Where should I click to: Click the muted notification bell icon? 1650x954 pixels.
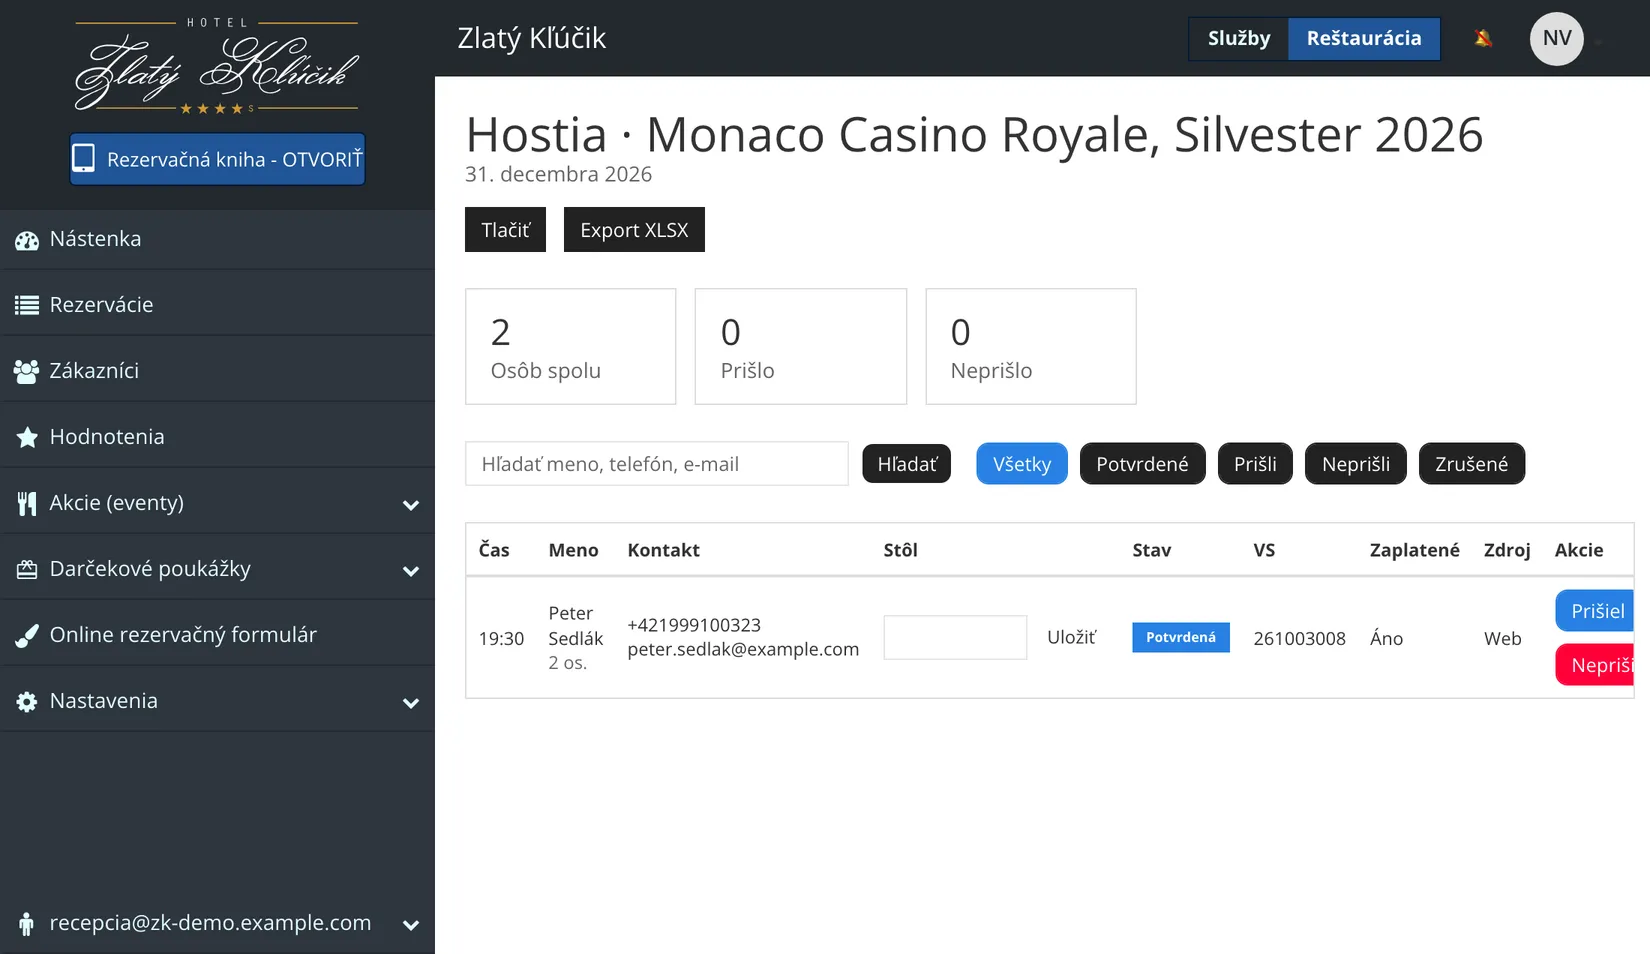point(1483,38)
